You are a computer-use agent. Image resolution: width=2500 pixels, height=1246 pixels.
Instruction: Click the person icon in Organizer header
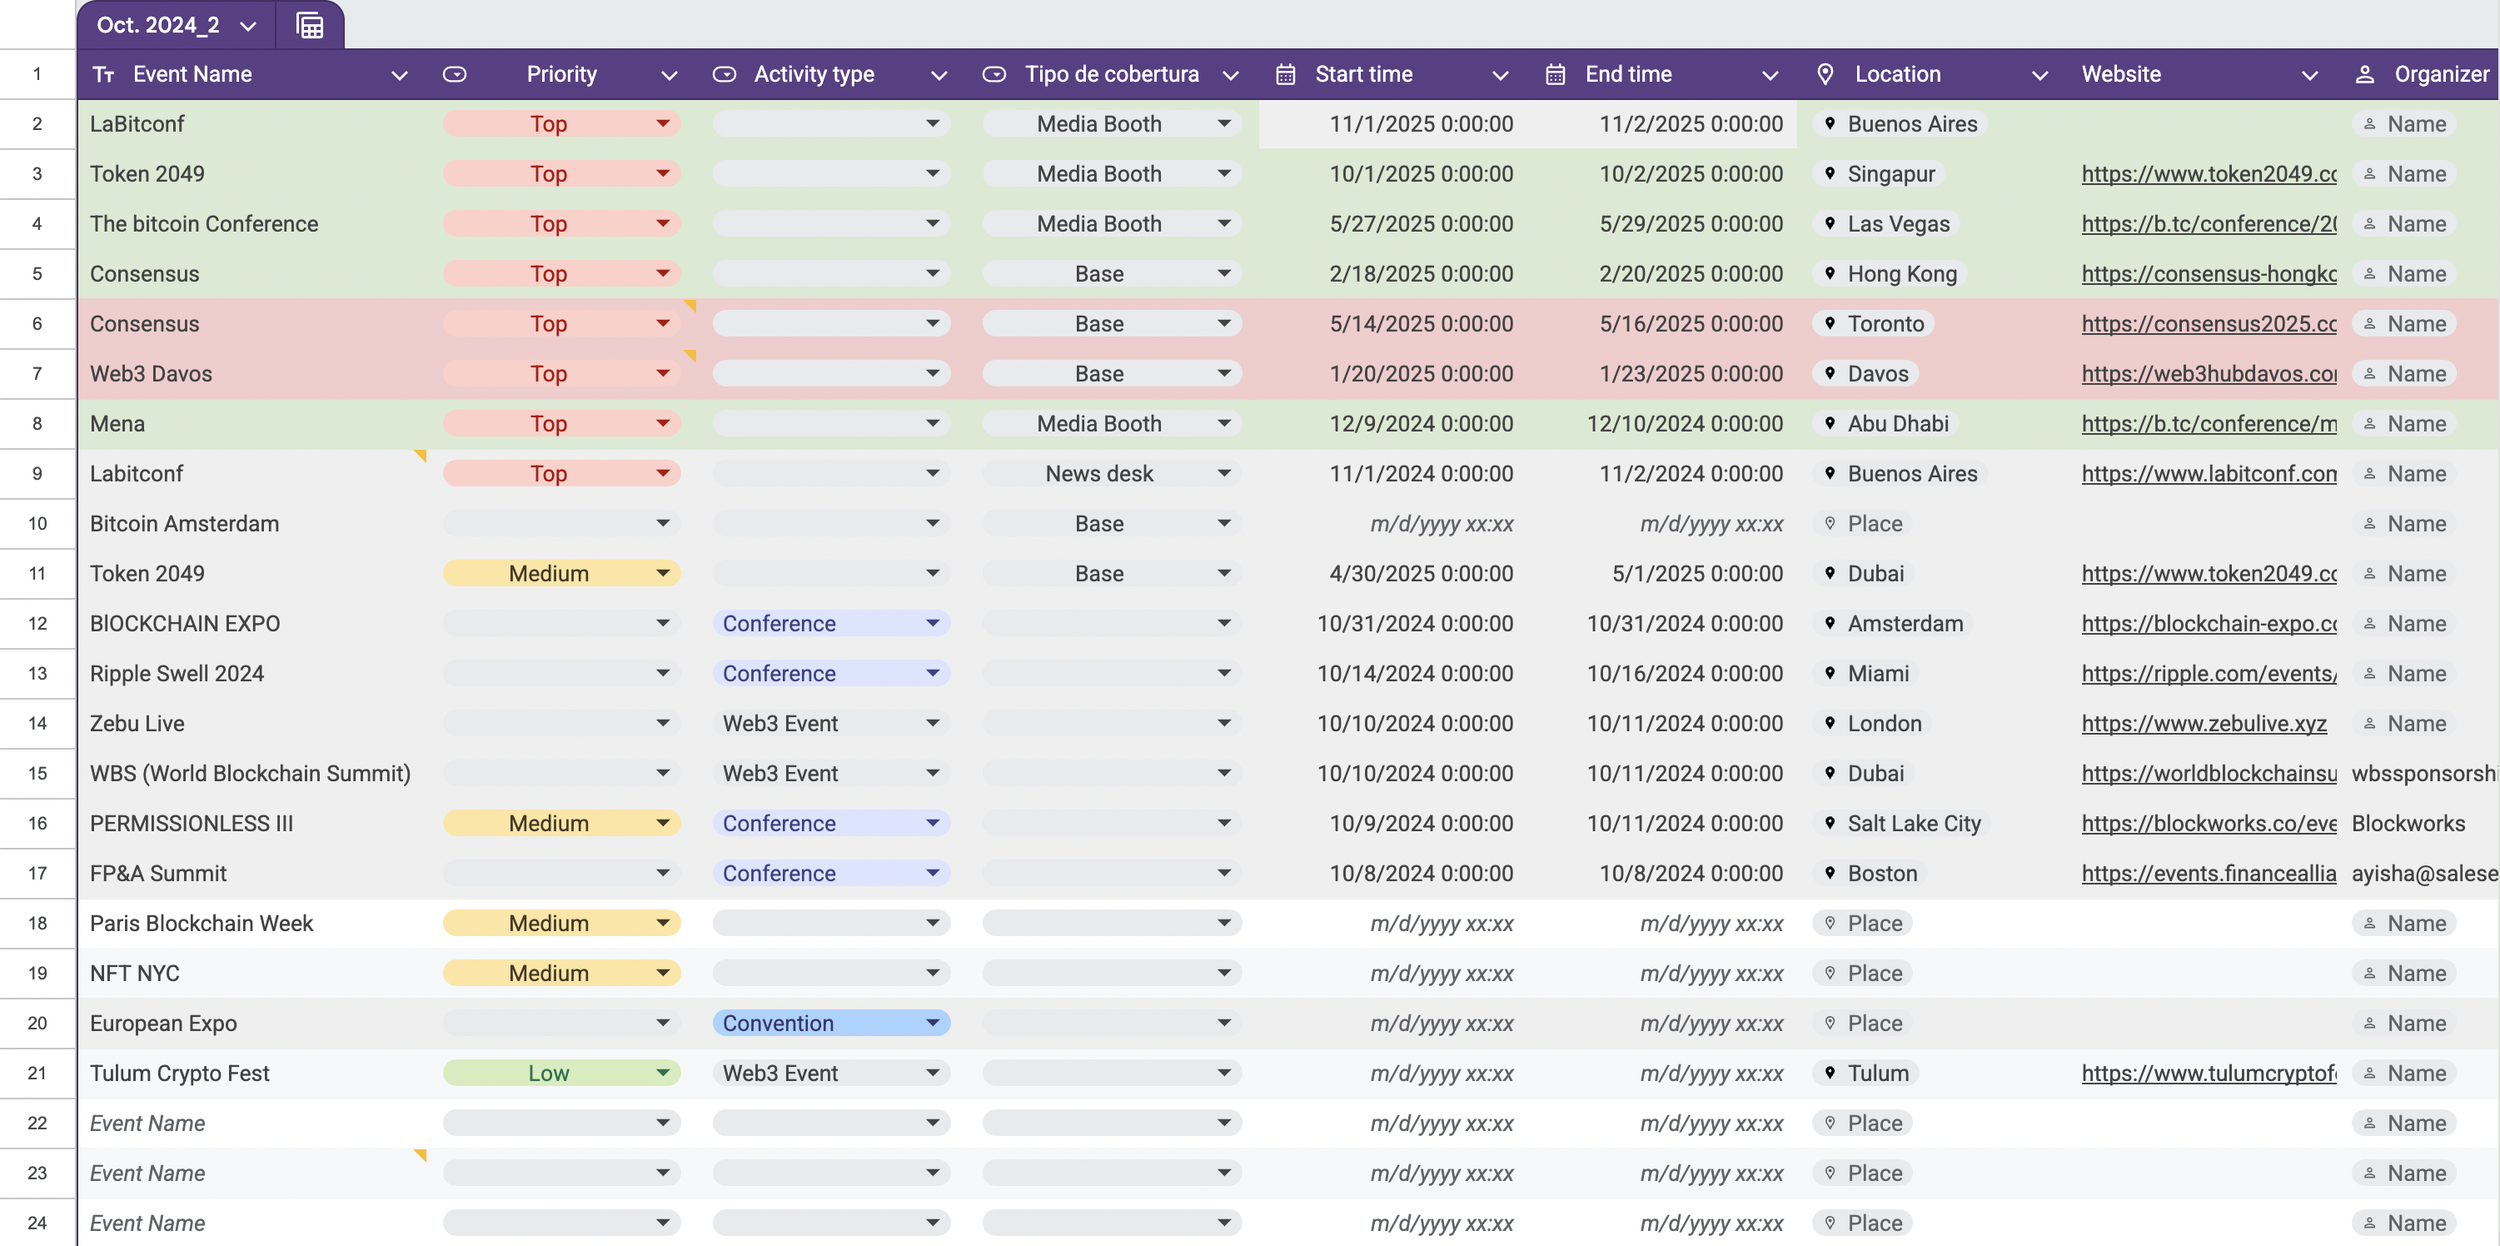[2365, 75]
